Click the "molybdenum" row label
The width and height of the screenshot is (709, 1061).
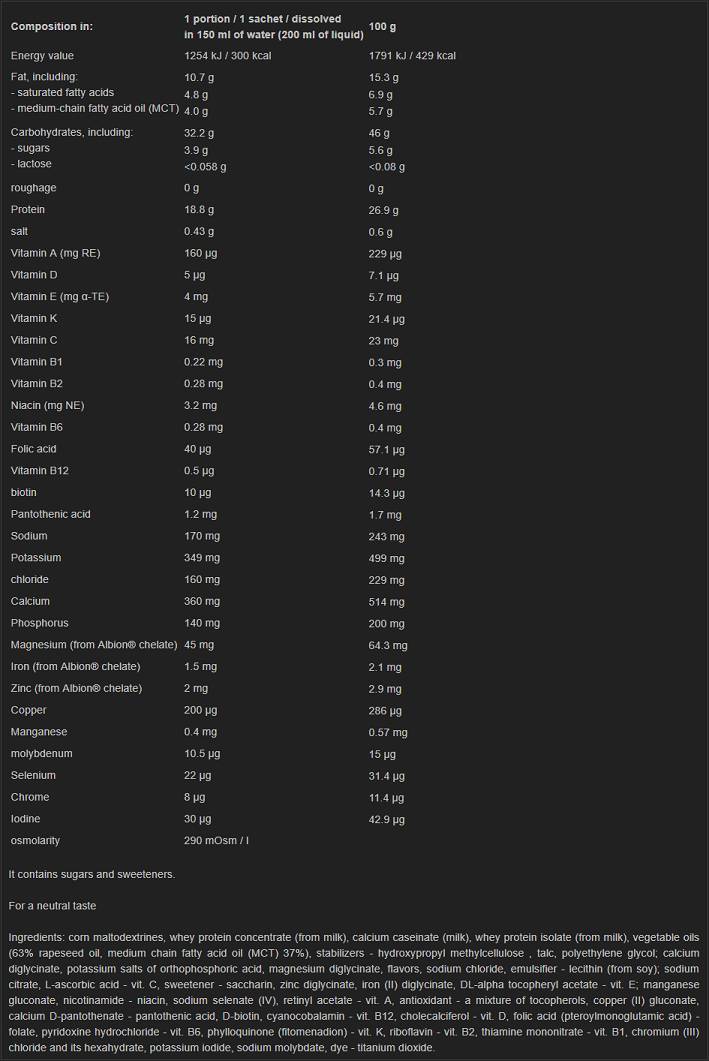pos(41,753)
